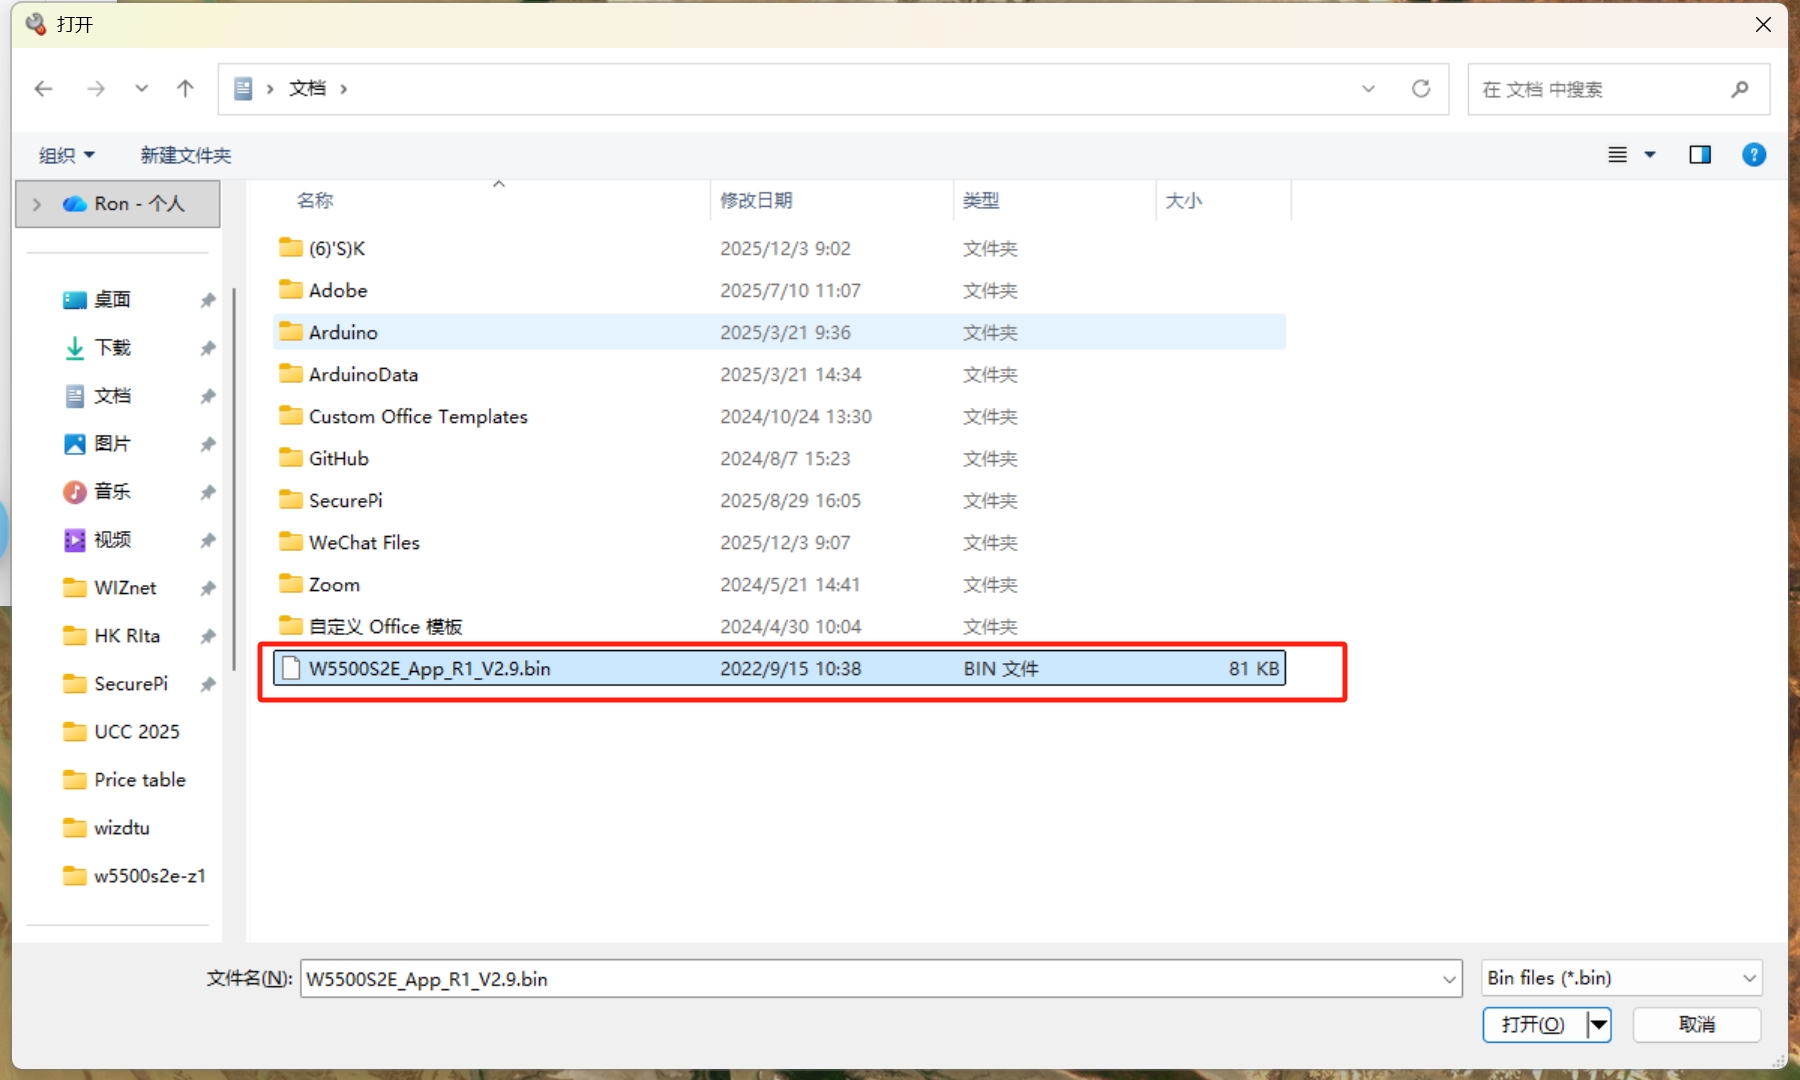
Task: Click the 打开 button
Action: 1533,1024
